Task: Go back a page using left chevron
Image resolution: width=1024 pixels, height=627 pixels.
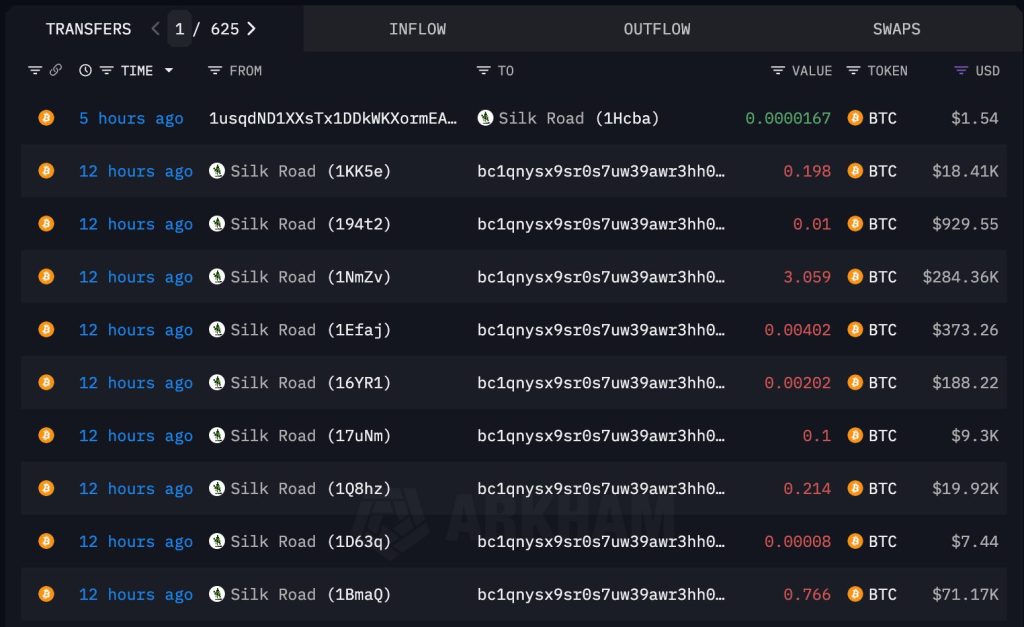Action: click(x=155, y=29)
